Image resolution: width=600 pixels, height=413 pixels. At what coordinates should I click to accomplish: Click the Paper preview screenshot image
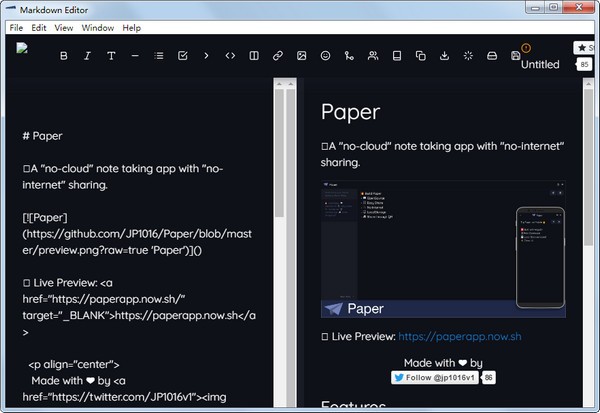pyautogui.click(x=442, y=250)
